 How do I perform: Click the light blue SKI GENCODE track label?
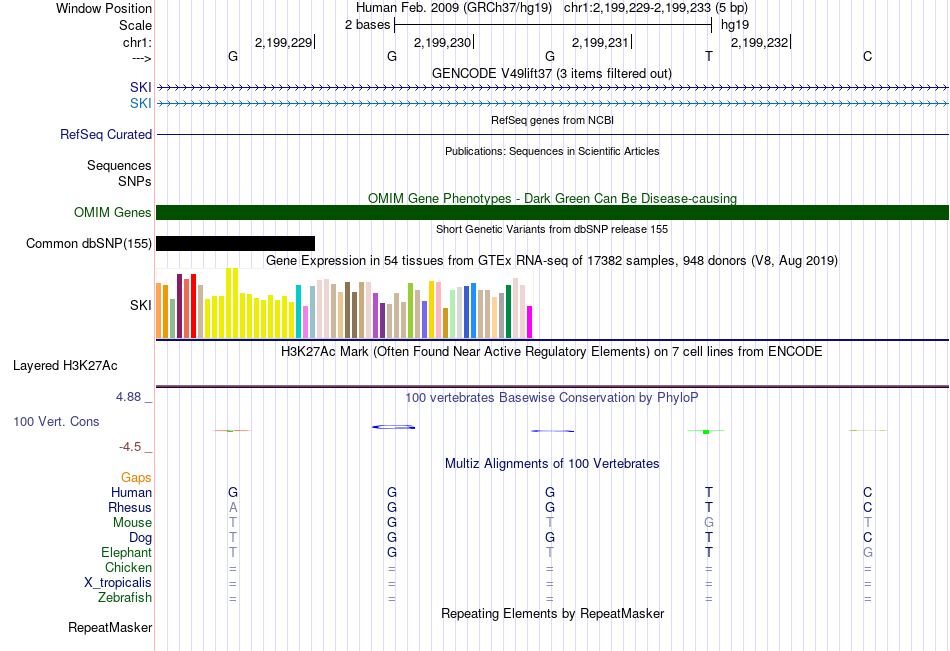pos(141,104)
